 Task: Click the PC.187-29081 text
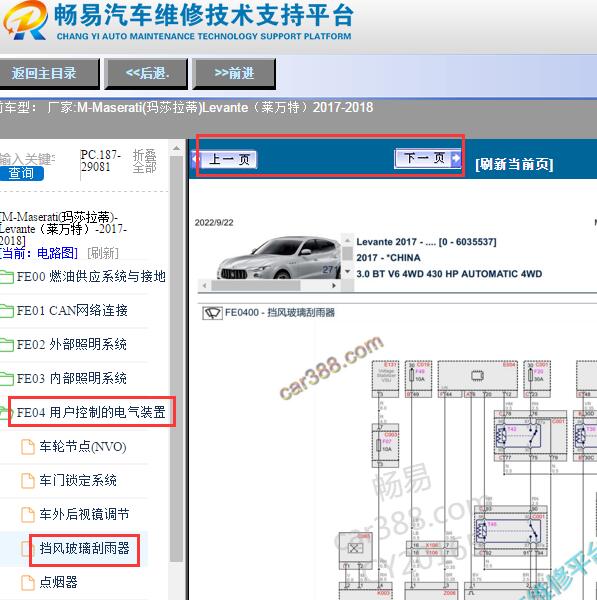tap(100, 161)
